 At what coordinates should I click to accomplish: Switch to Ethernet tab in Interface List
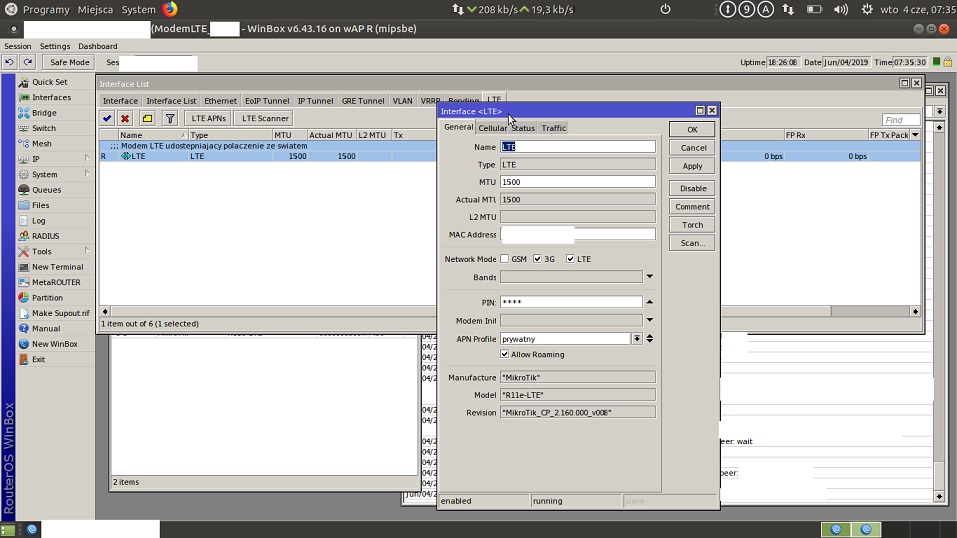coord(220,101)
